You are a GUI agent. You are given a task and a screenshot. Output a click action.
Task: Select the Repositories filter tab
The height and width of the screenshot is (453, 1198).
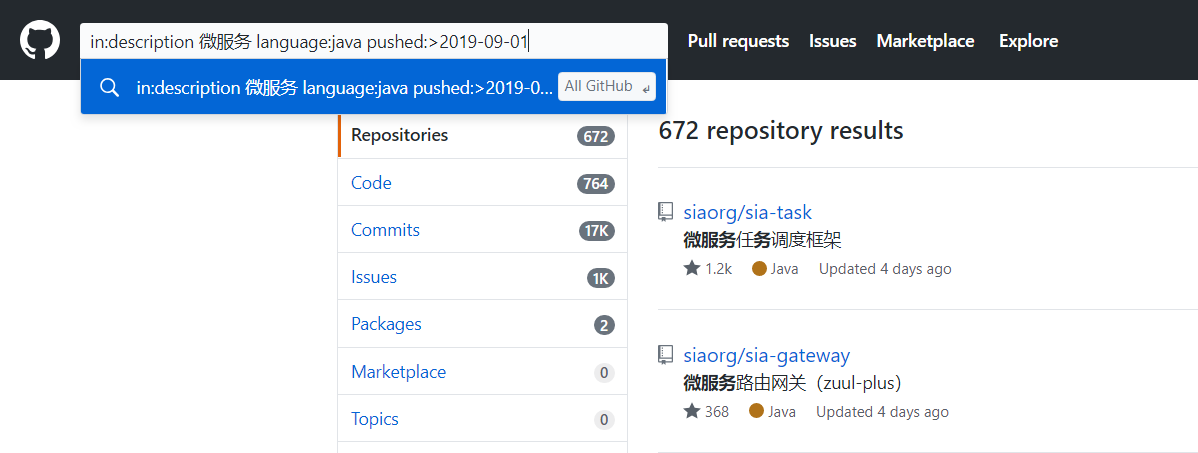[x=483, y=136]
